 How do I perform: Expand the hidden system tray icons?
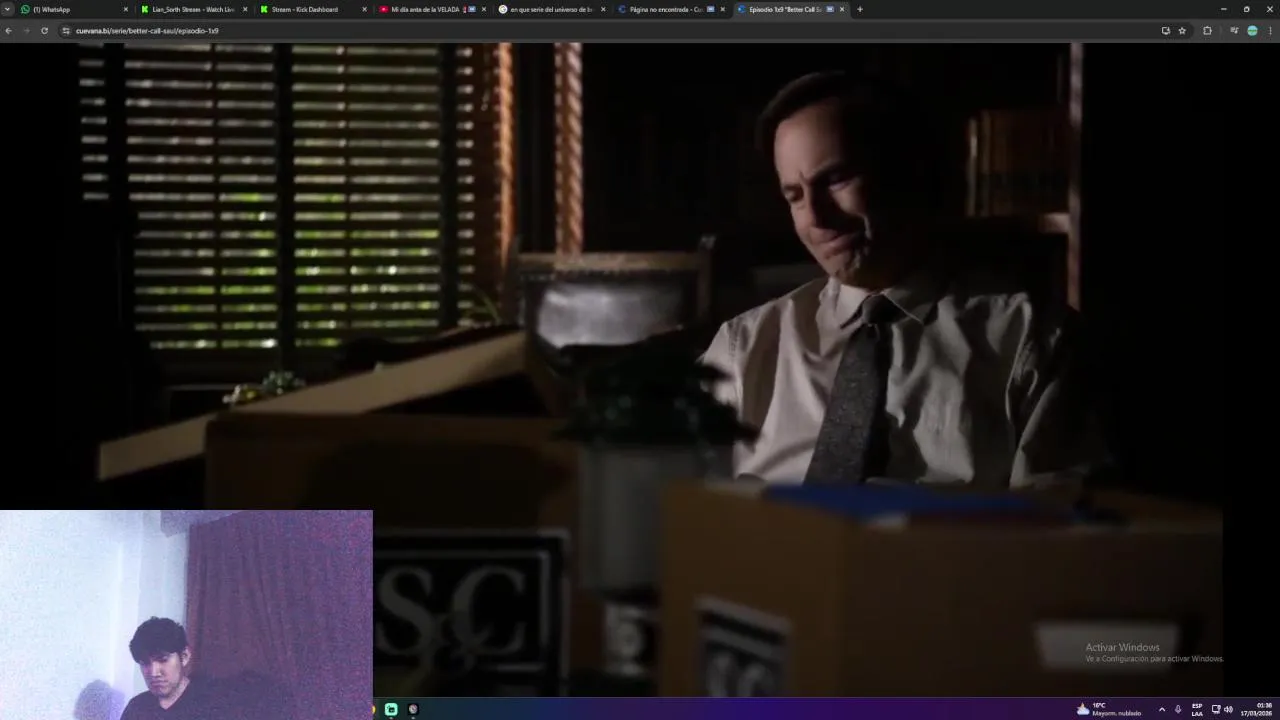coord(1162,709)
